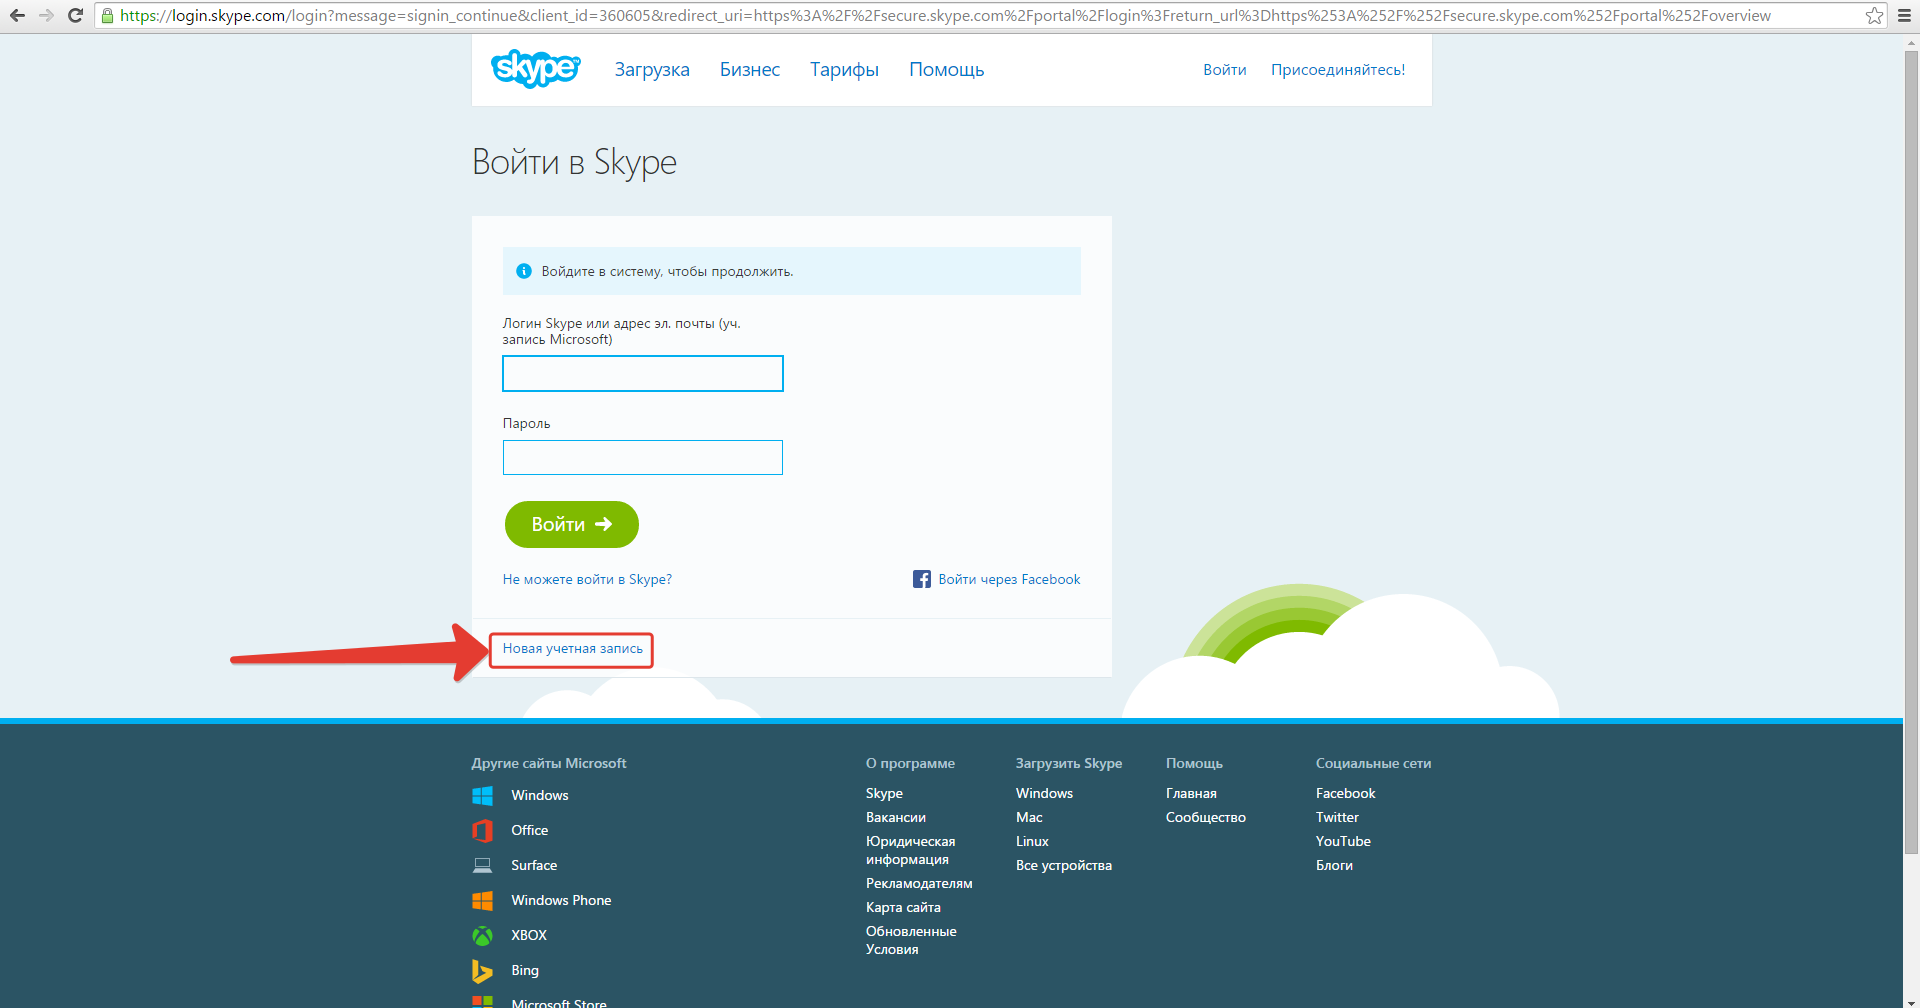Open the Windows Phone footer link
Image resolution: width=1920 pixels, height=1008 pixels.
561,900
